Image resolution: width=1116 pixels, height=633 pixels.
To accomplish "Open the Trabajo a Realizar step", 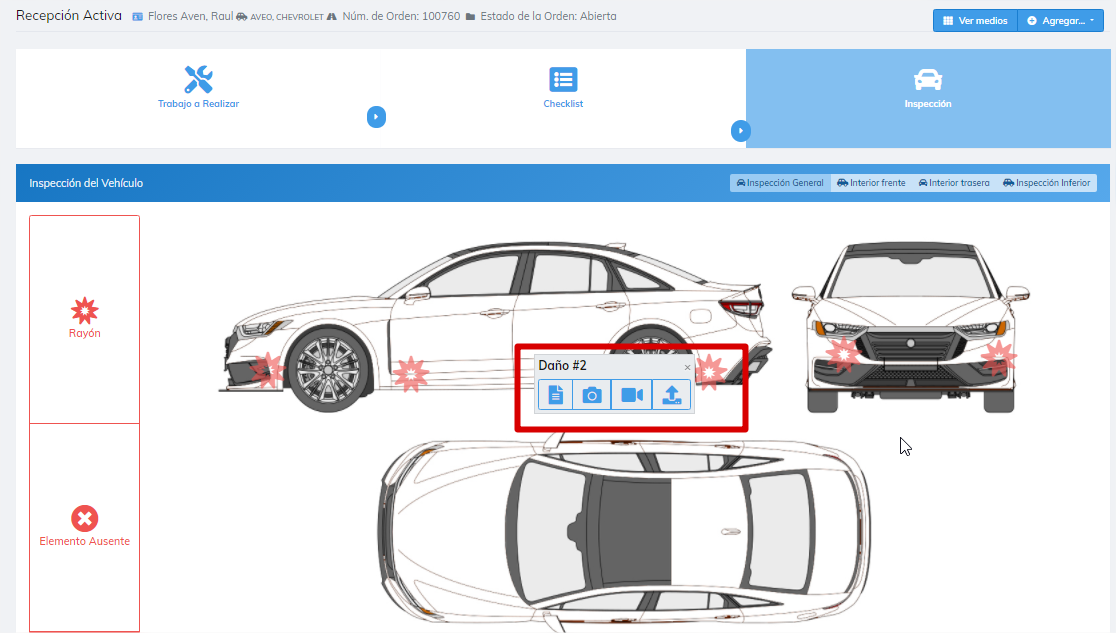I will [198, 88].
